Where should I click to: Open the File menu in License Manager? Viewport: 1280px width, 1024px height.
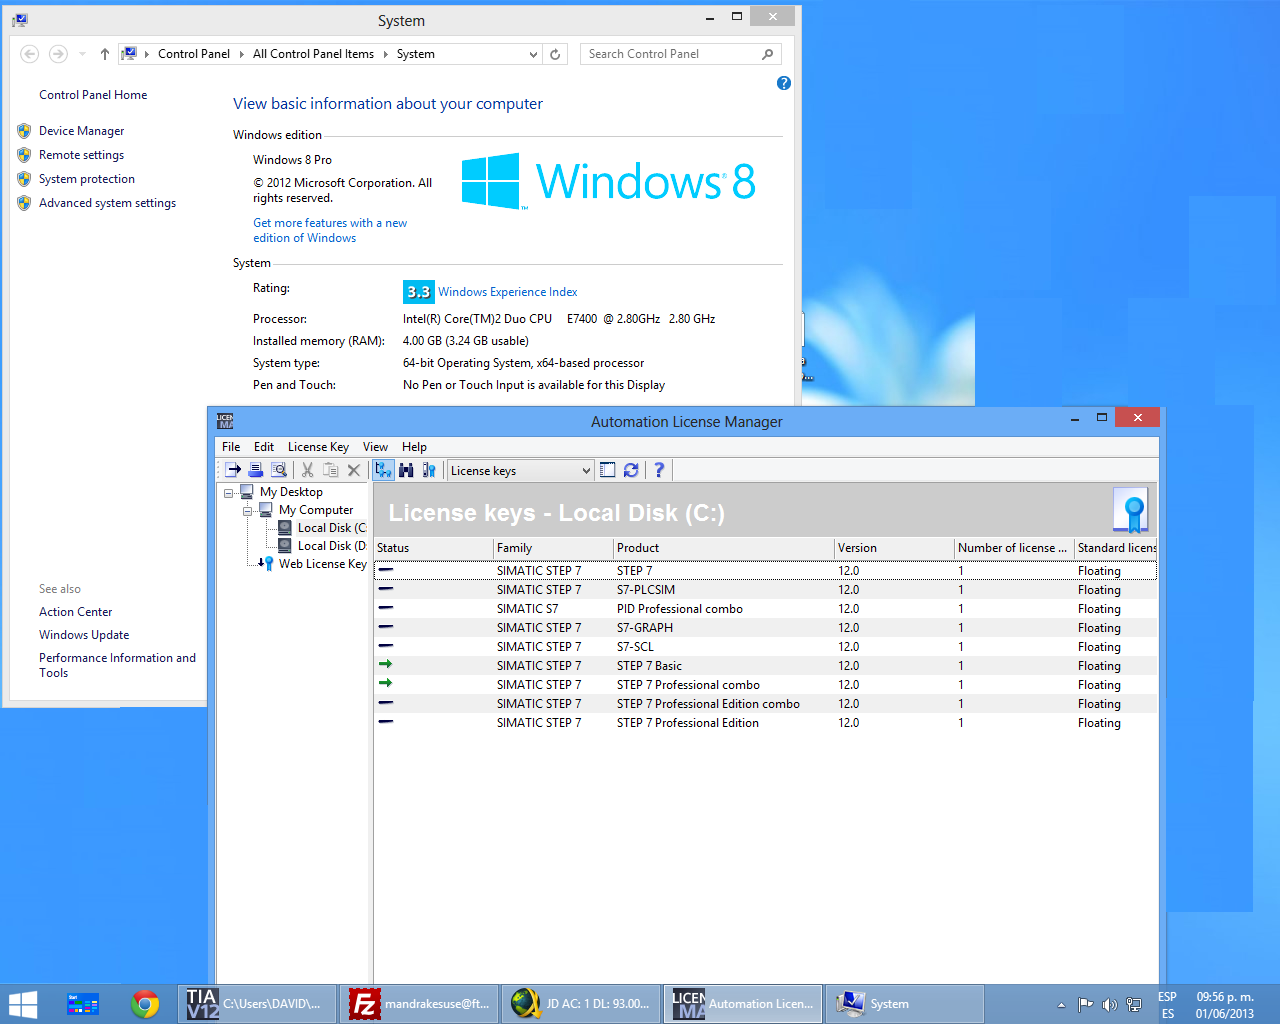tap(231, 447)
